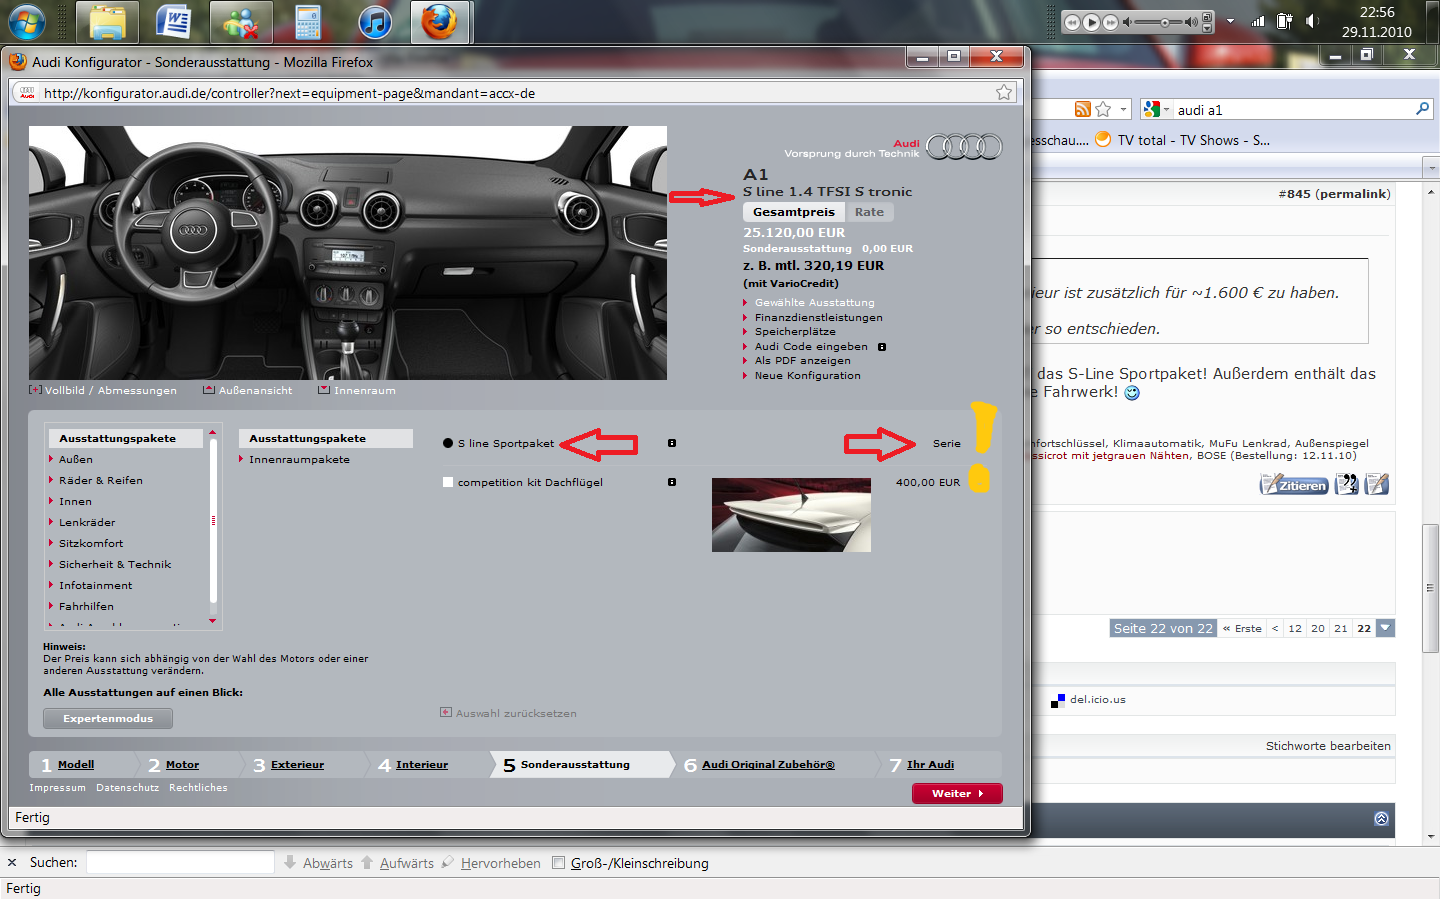1440x900 pixels.
Task: Expand the Räder & Reifen category
Action: [100, 480]
